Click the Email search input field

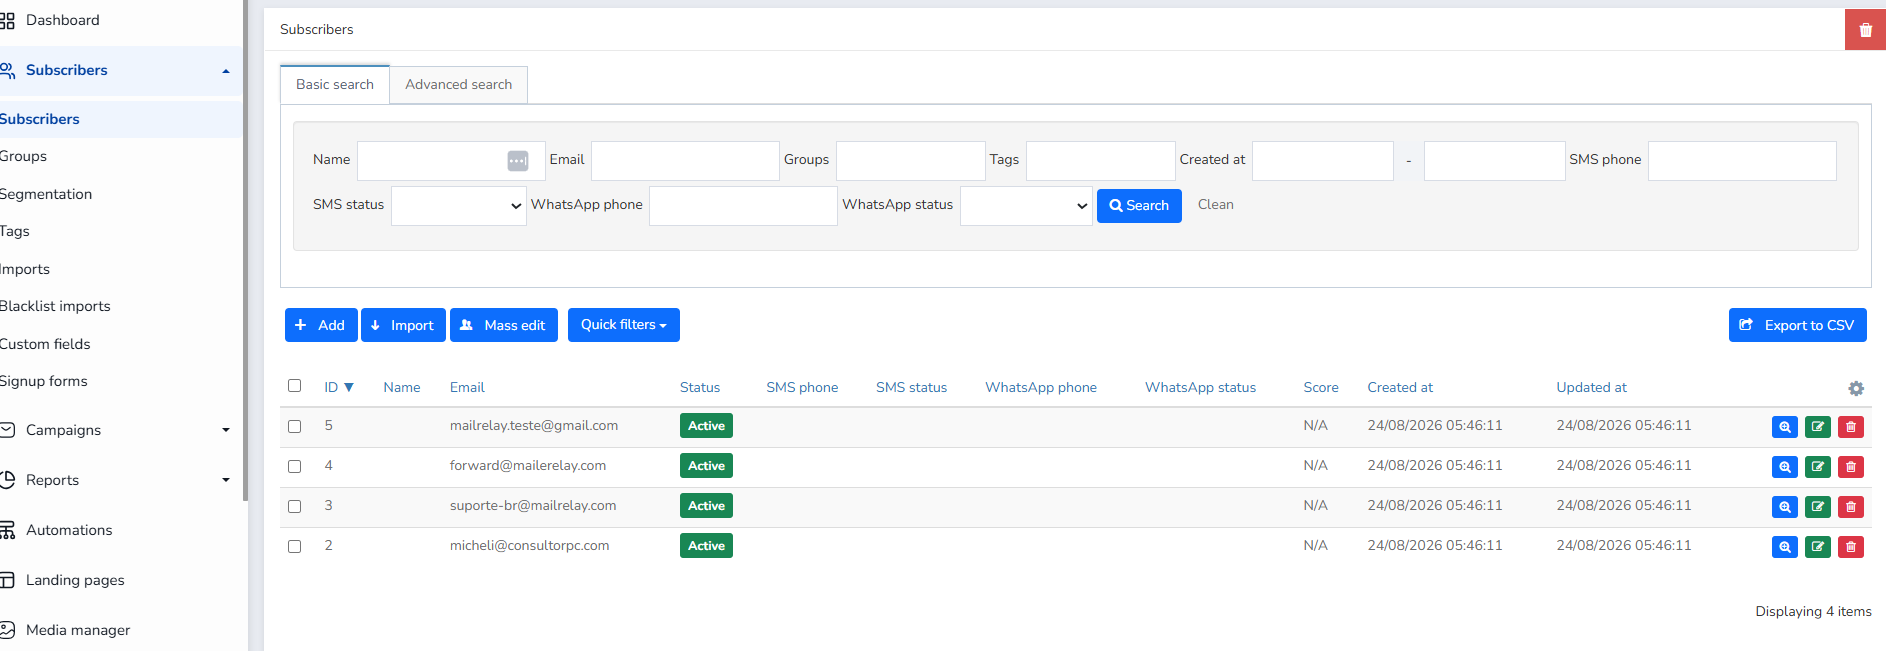[x=685, y=161]
